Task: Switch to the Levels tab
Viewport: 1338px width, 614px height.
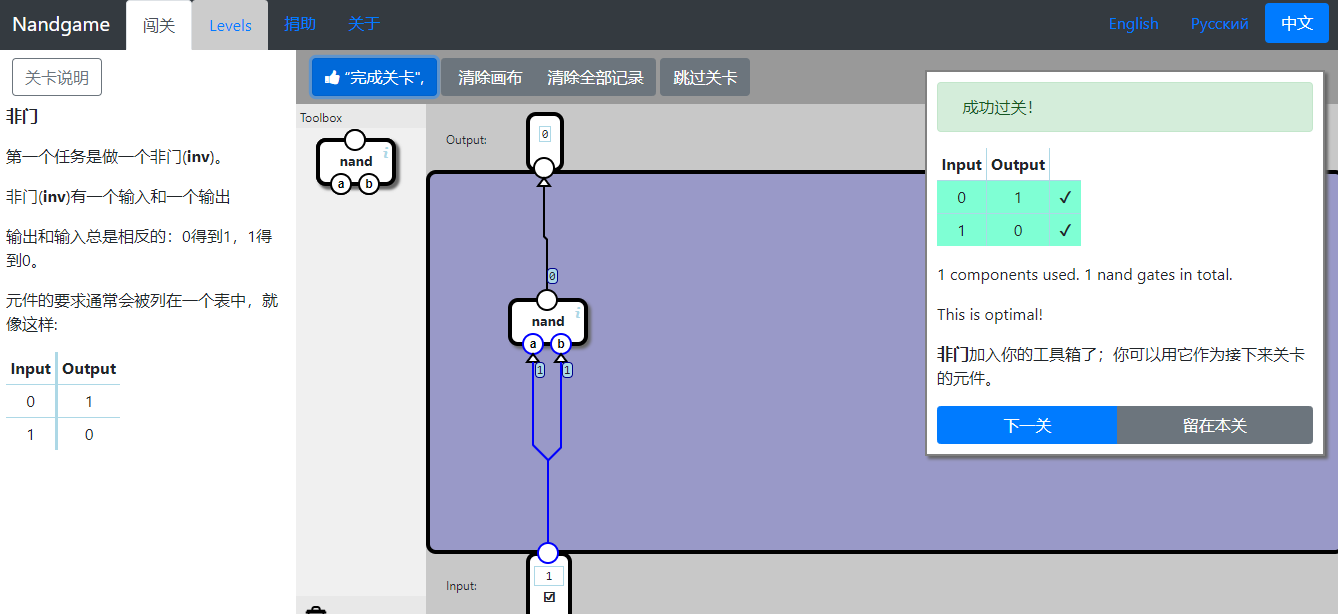Action: (230, 25)
